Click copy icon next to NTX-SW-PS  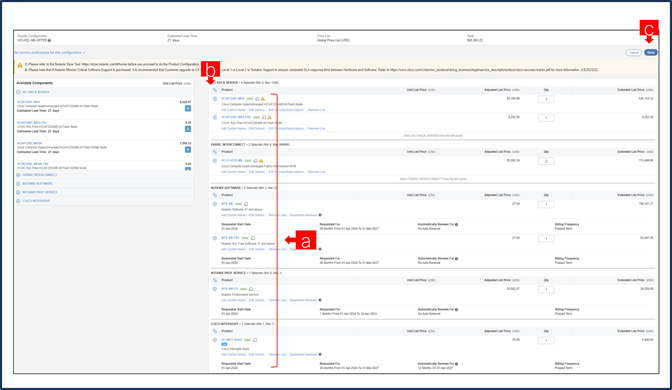point(251,289)
